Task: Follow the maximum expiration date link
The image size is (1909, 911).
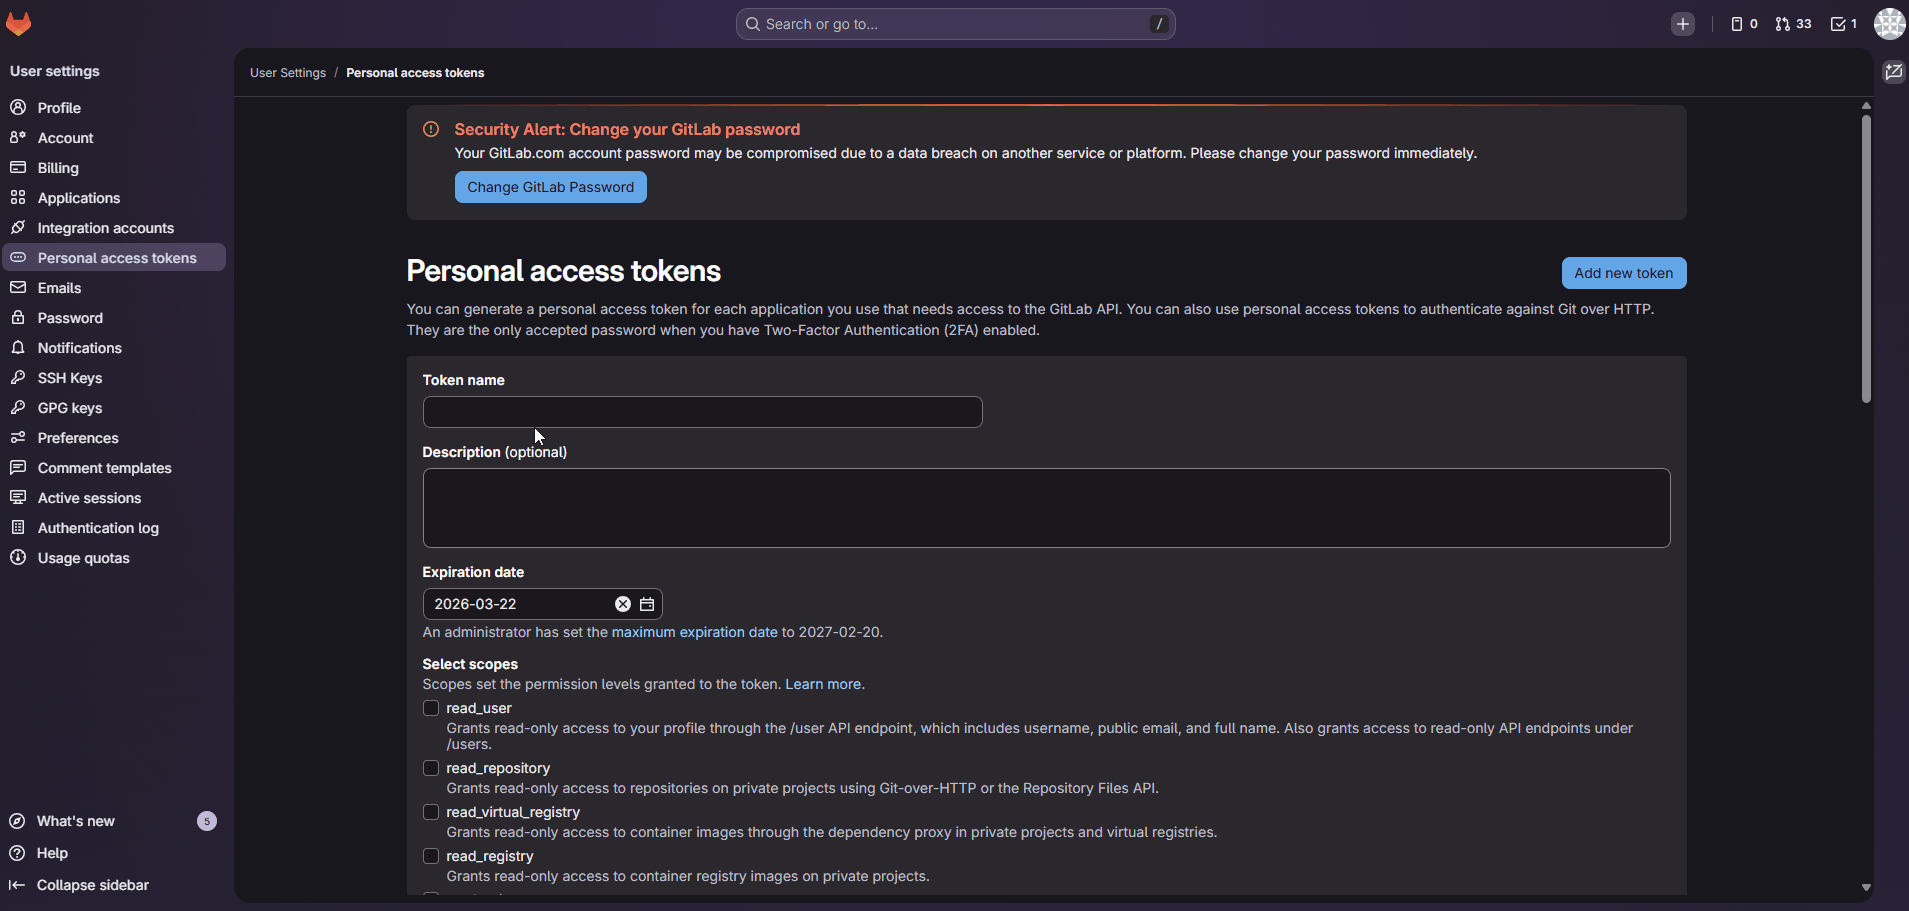Action: point(692,632)
